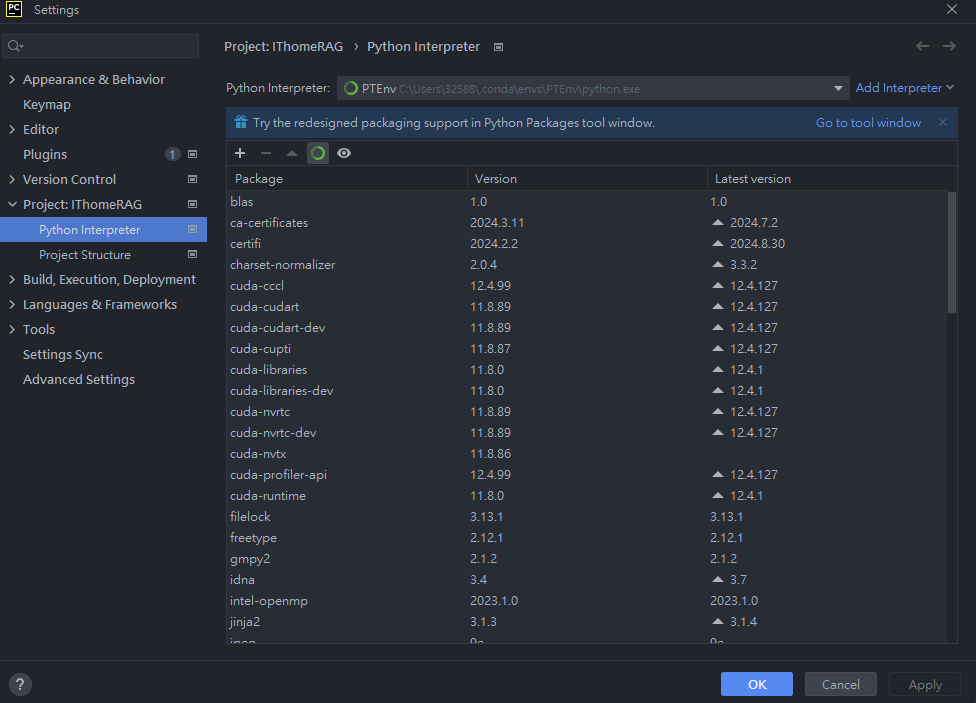Expand the Version Control section
This screenshot has height=703, width=976.
12,179
